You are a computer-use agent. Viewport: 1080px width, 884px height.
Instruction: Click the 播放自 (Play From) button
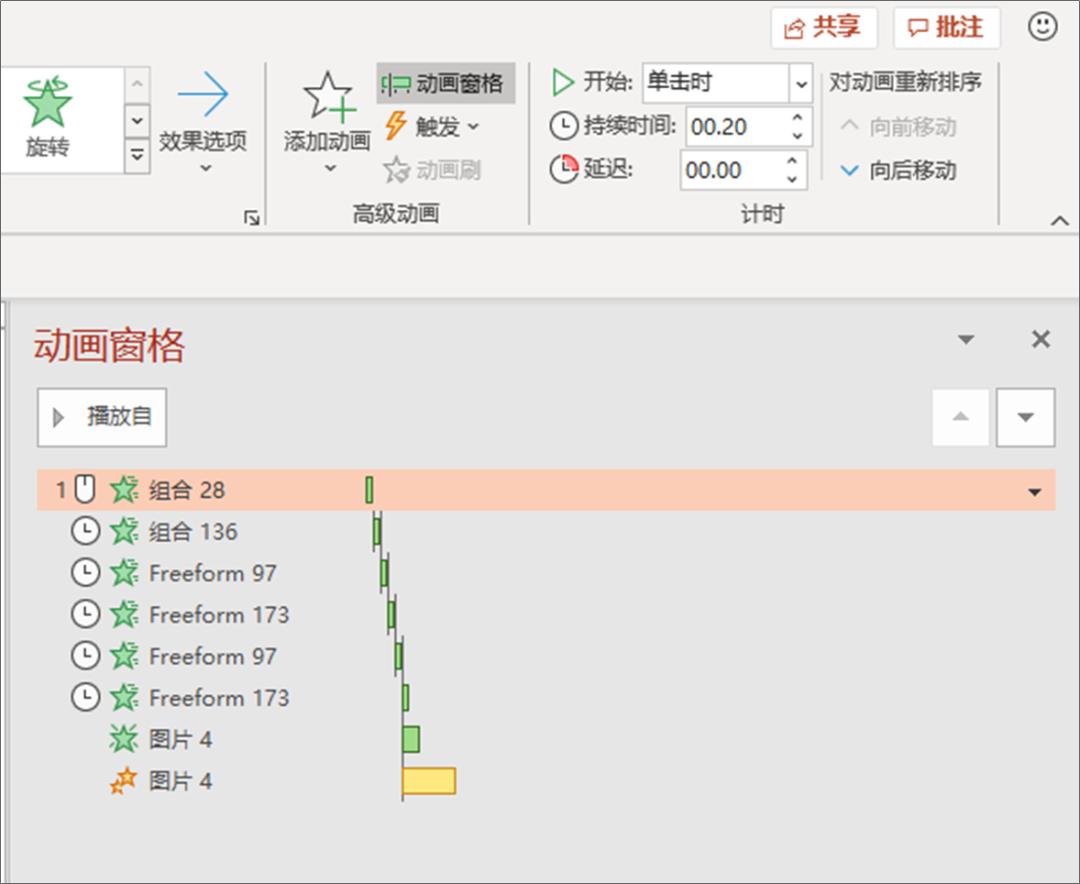click(x=101, y=417)
